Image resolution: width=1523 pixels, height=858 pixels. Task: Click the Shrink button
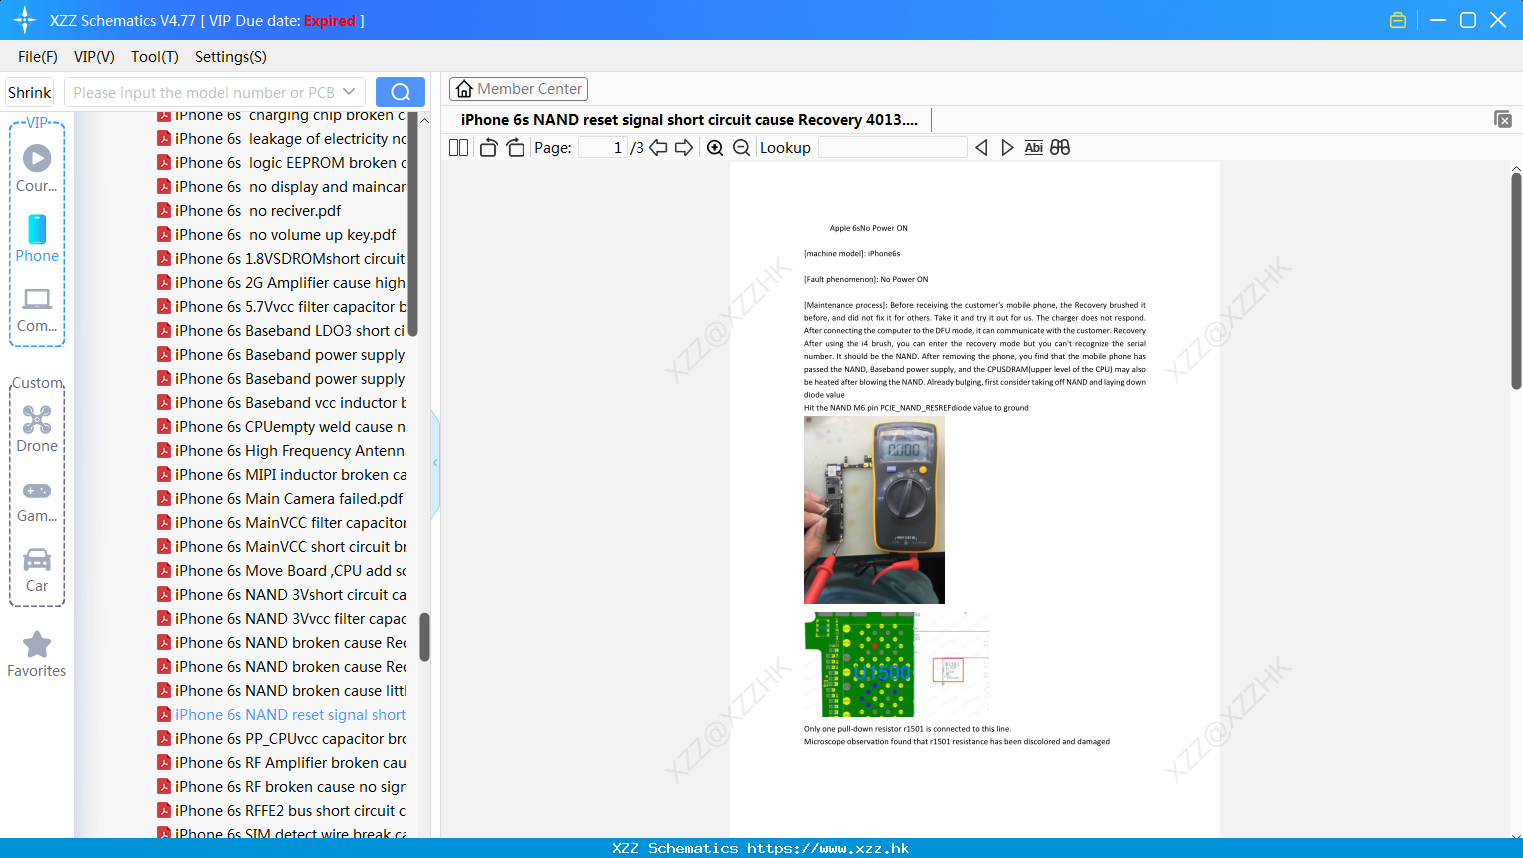29,92
